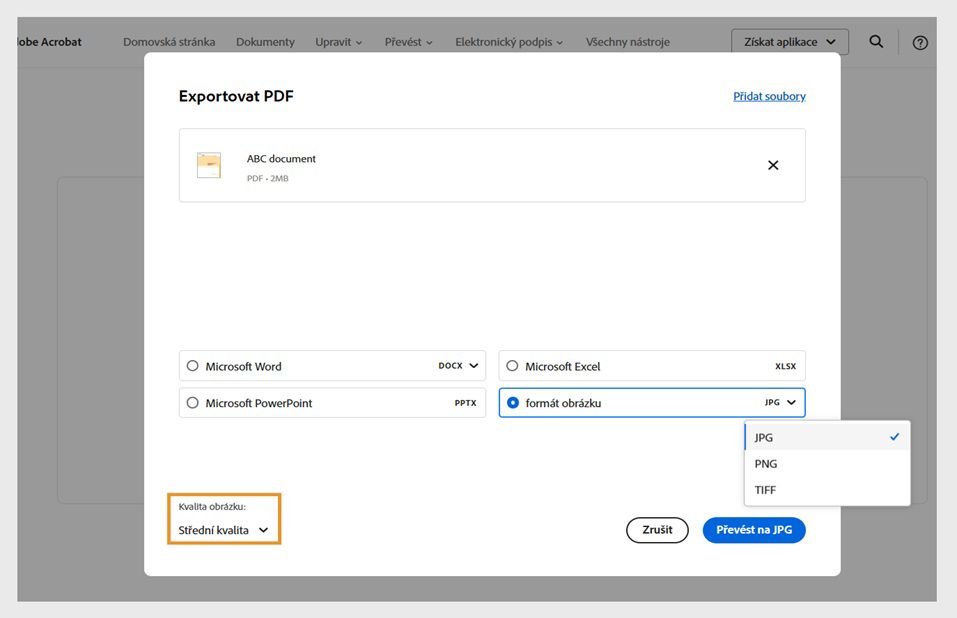
Task: Collapse the JPG image format dropdown
Action: (792, 403)
